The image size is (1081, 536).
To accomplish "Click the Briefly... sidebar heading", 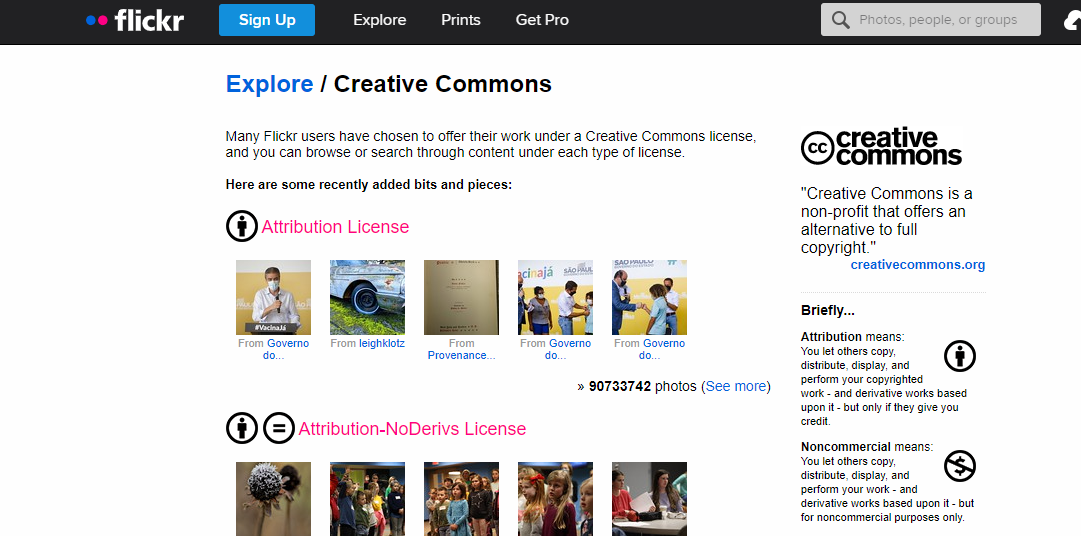I will pyautogui.click(x=827, y=310).
